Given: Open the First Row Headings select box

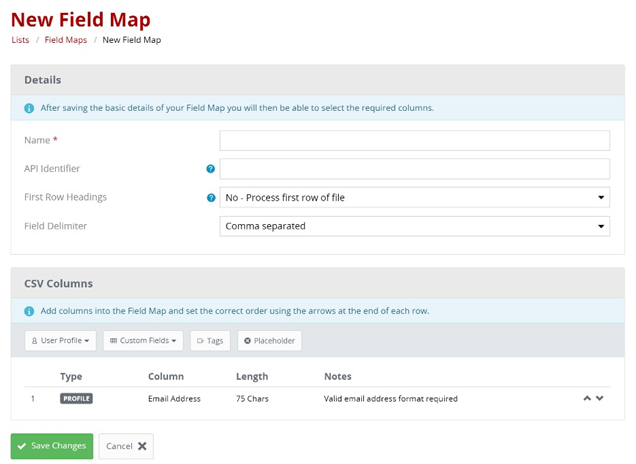Looking at the screenshot, I should tap(414, 198).
